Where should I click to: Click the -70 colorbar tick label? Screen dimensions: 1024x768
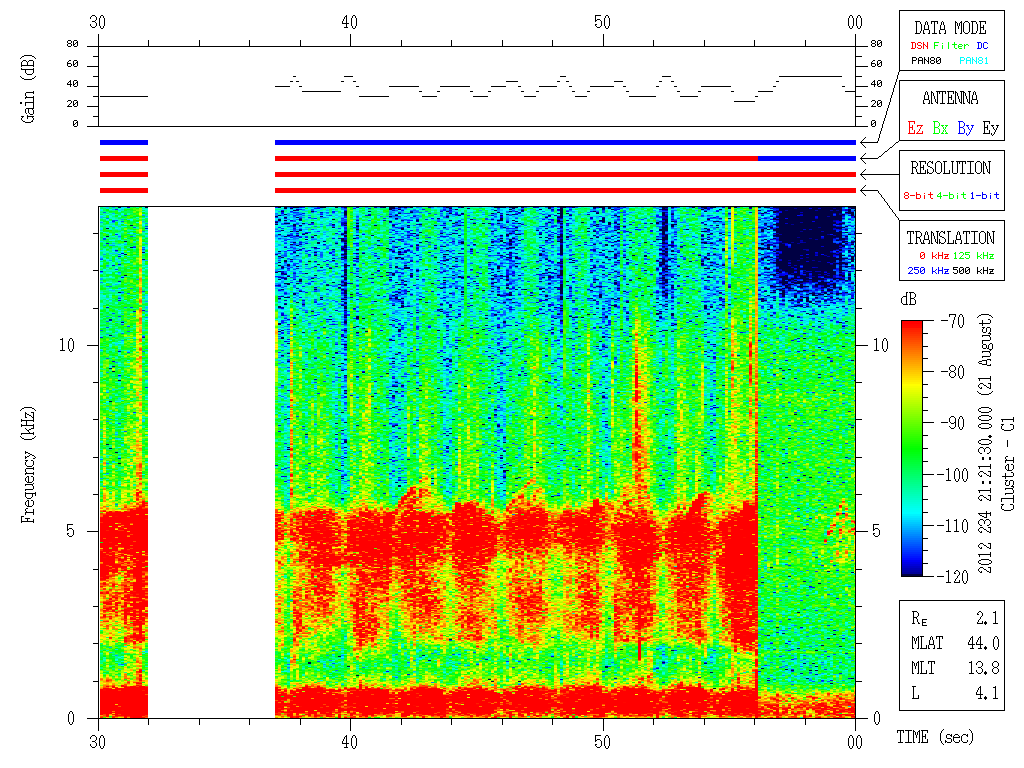click(952, 321)
